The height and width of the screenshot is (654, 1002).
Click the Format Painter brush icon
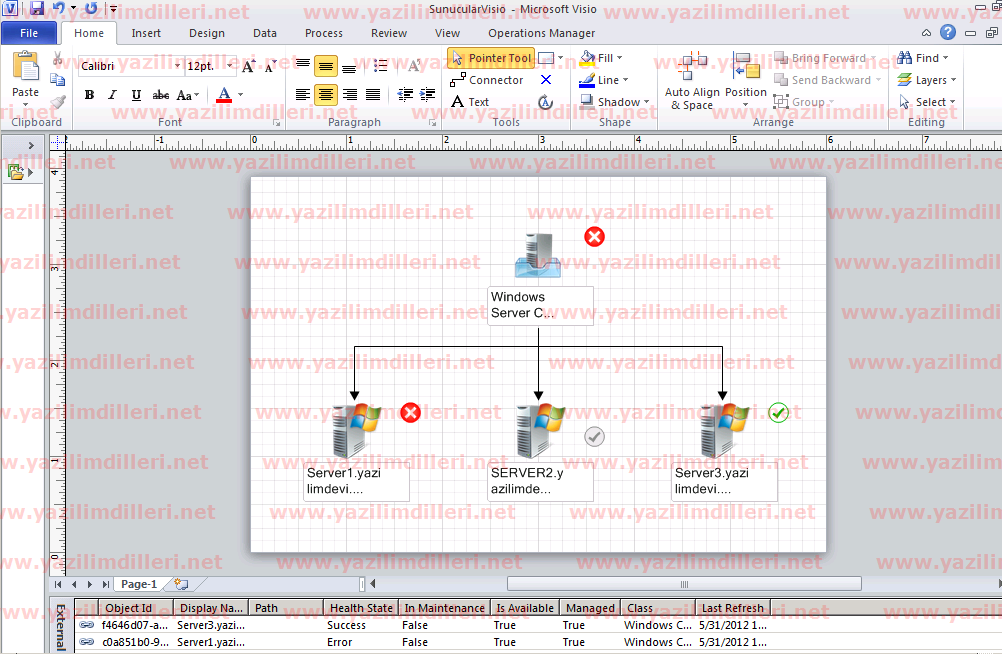(x=58, y=102)
